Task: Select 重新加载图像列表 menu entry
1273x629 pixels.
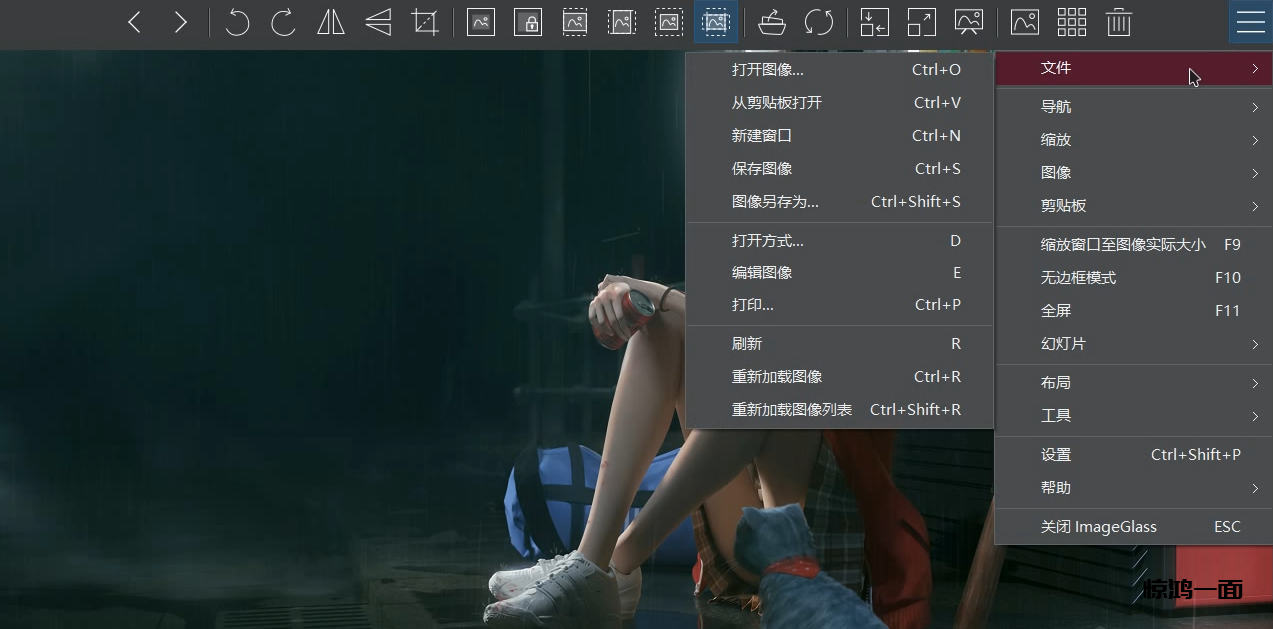Action: (x=791, y=410)
